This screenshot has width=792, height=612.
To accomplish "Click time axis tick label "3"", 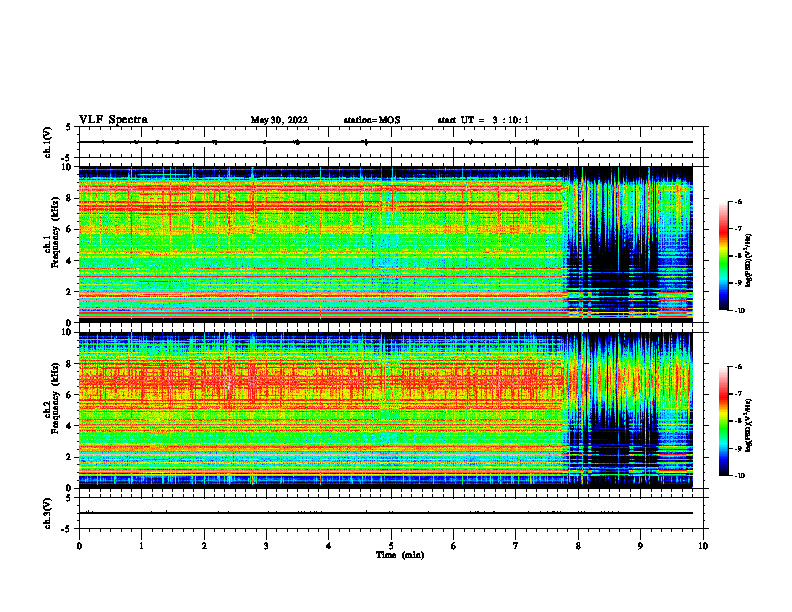I will 266,546.
